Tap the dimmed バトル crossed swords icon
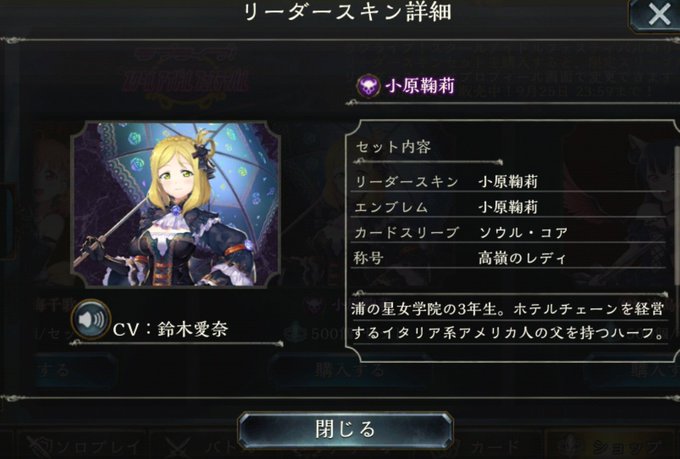The width and height of the screenshot is (680, 459). (x=179, y=447)
